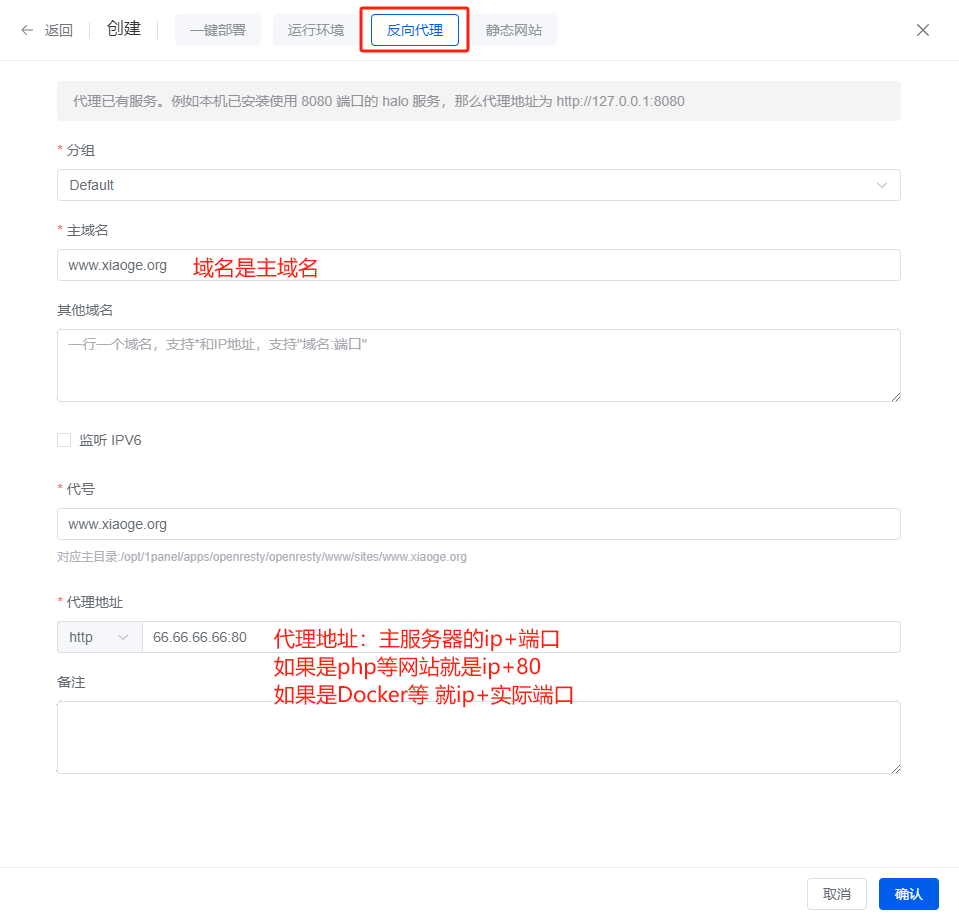Close the 创建 dialog with X icon

[x=923, y=30]
